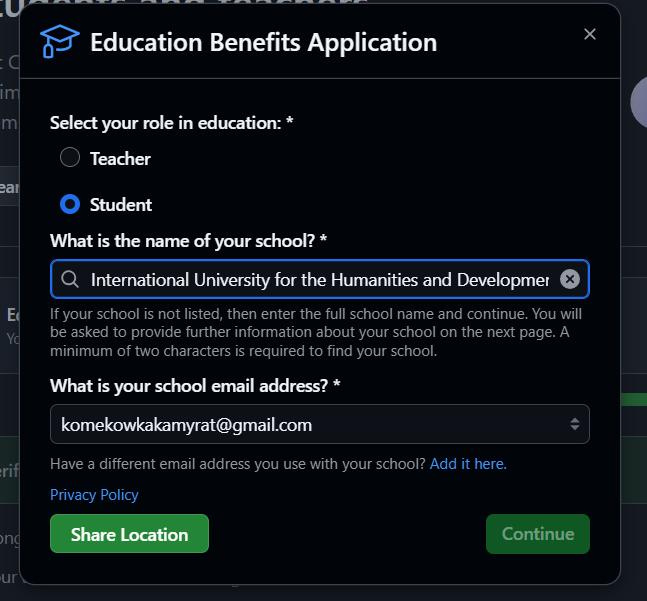This screenshot has width=647, height=601.
Task: Click the 'Select your role in education' label
Action: click(x=171, y=123)
